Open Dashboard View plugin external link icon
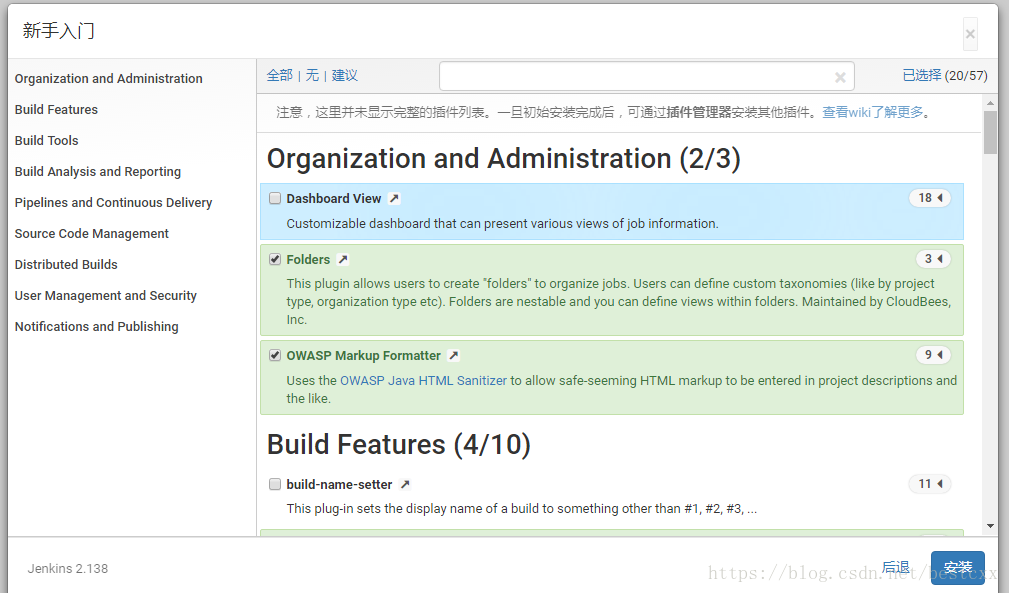Viewport: 1009px width, 593px height. [394, 199]
